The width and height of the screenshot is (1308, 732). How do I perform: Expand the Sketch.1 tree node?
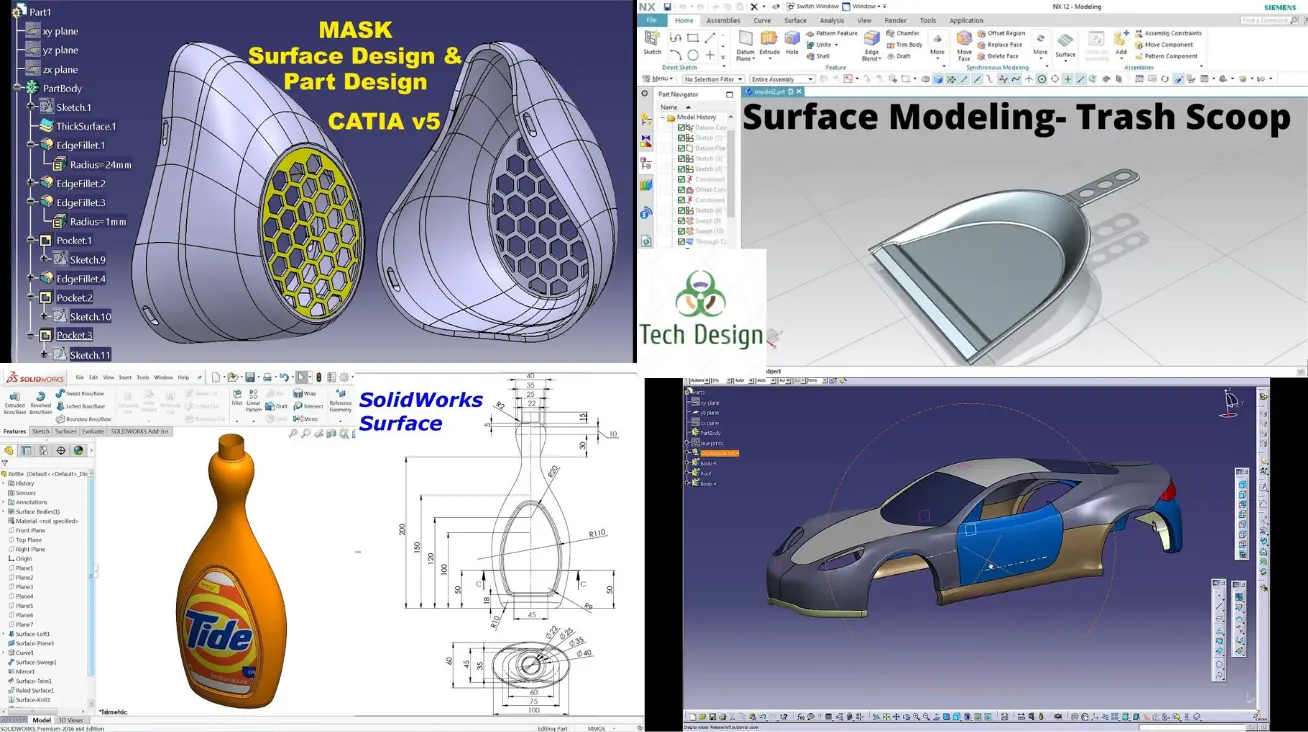click(32, 107)
